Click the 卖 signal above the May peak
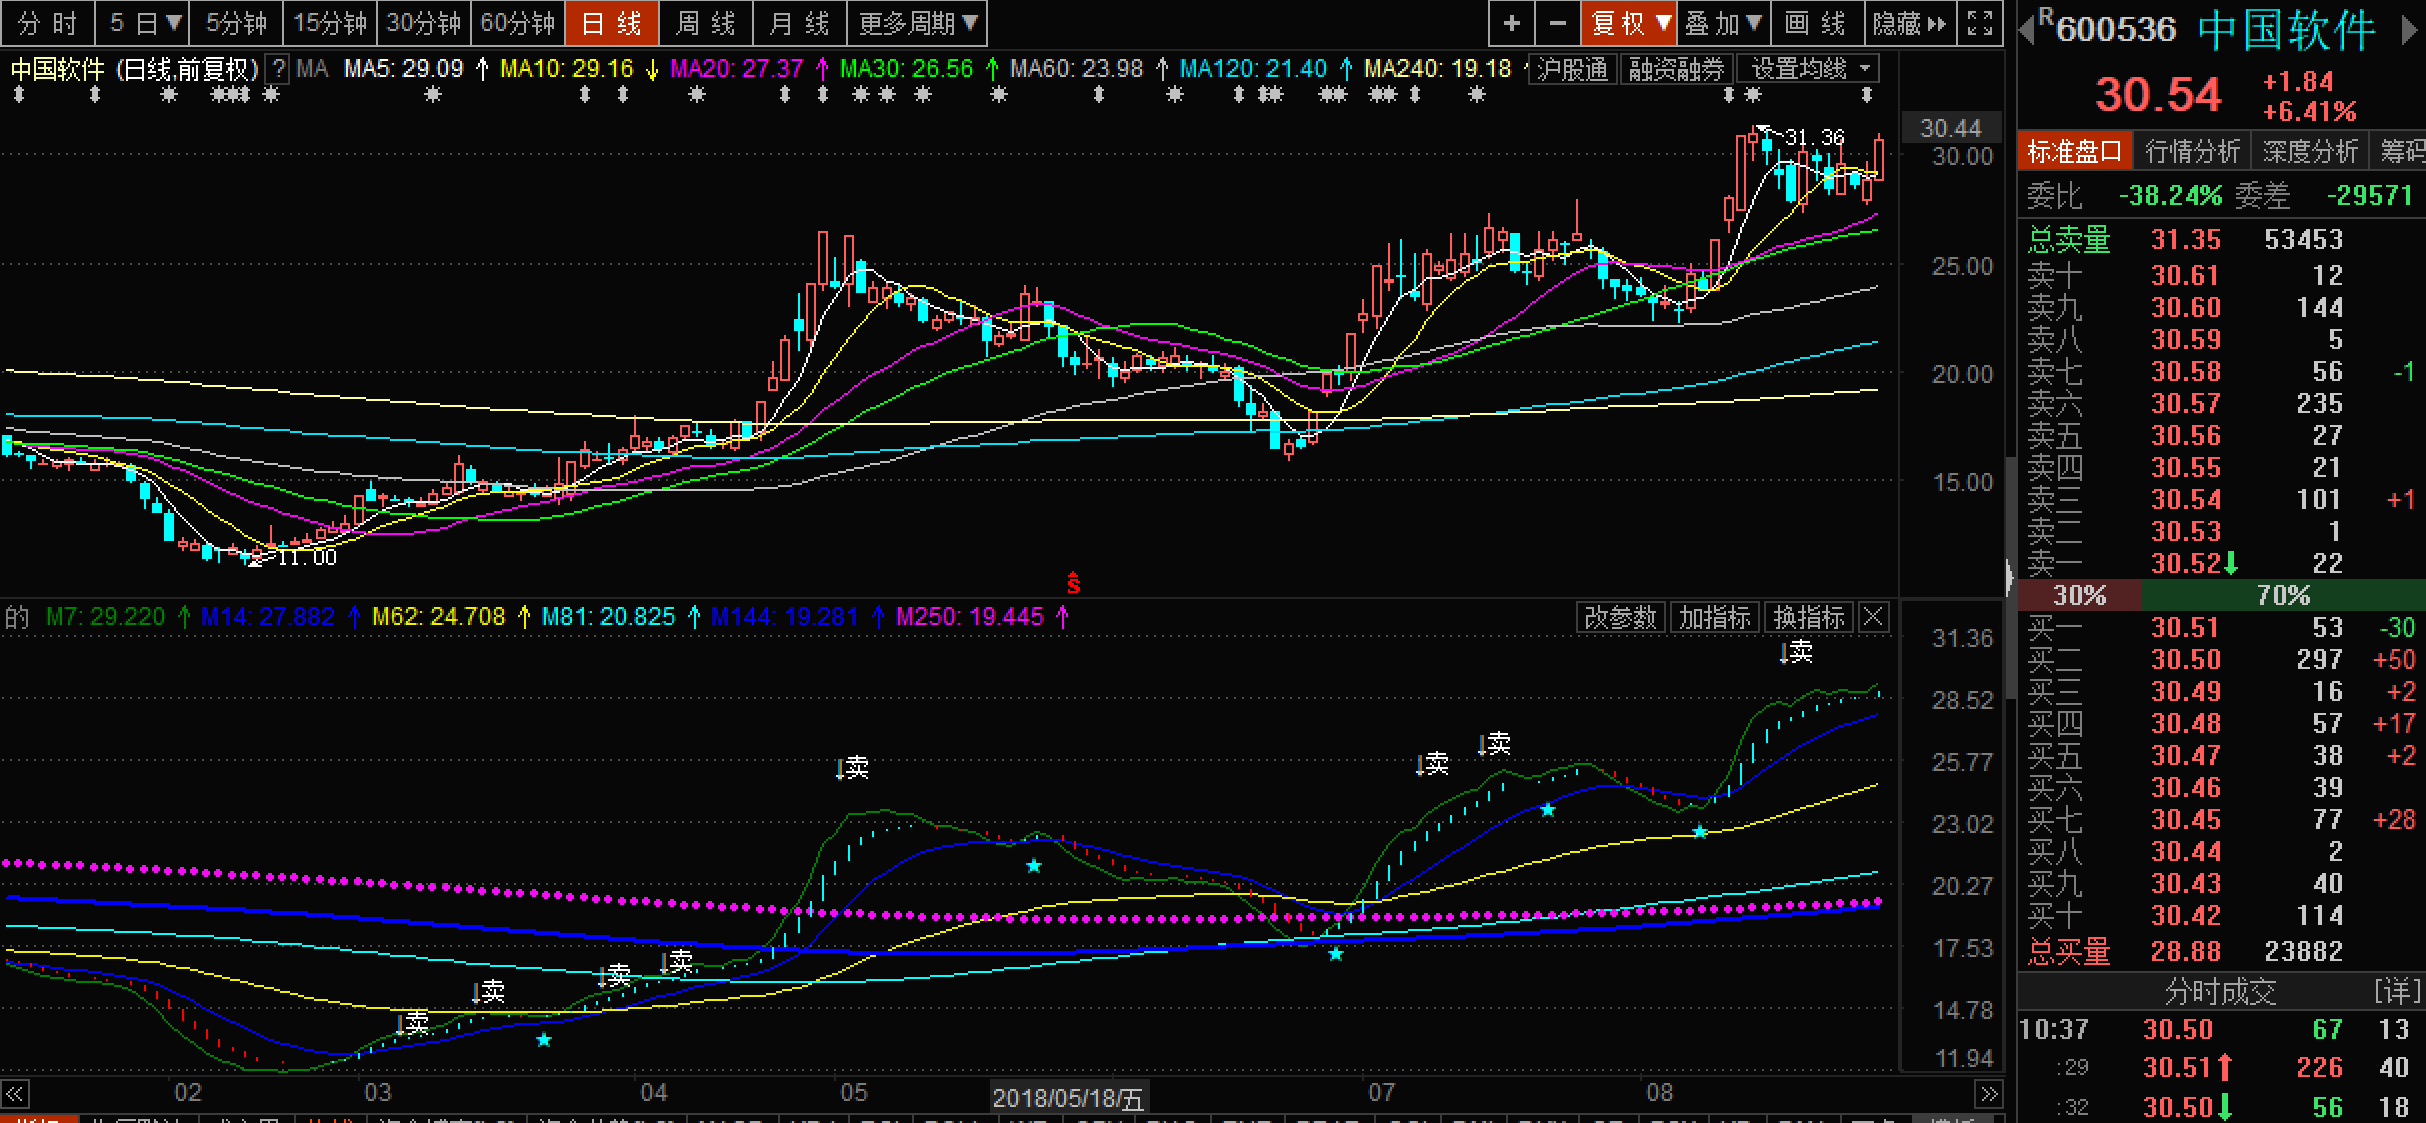Image resolution: width=2426 pixels, height=1123 pixels. (852, 767)
